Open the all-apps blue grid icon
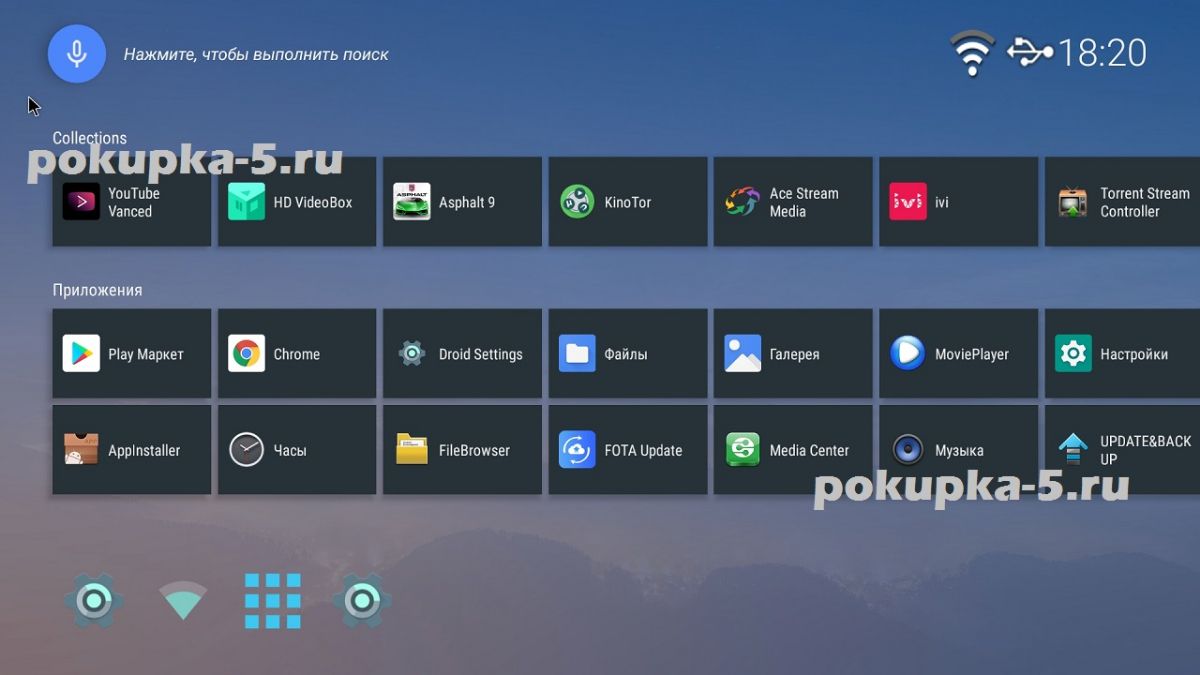 pyautogui.click(x=273, y=601)
